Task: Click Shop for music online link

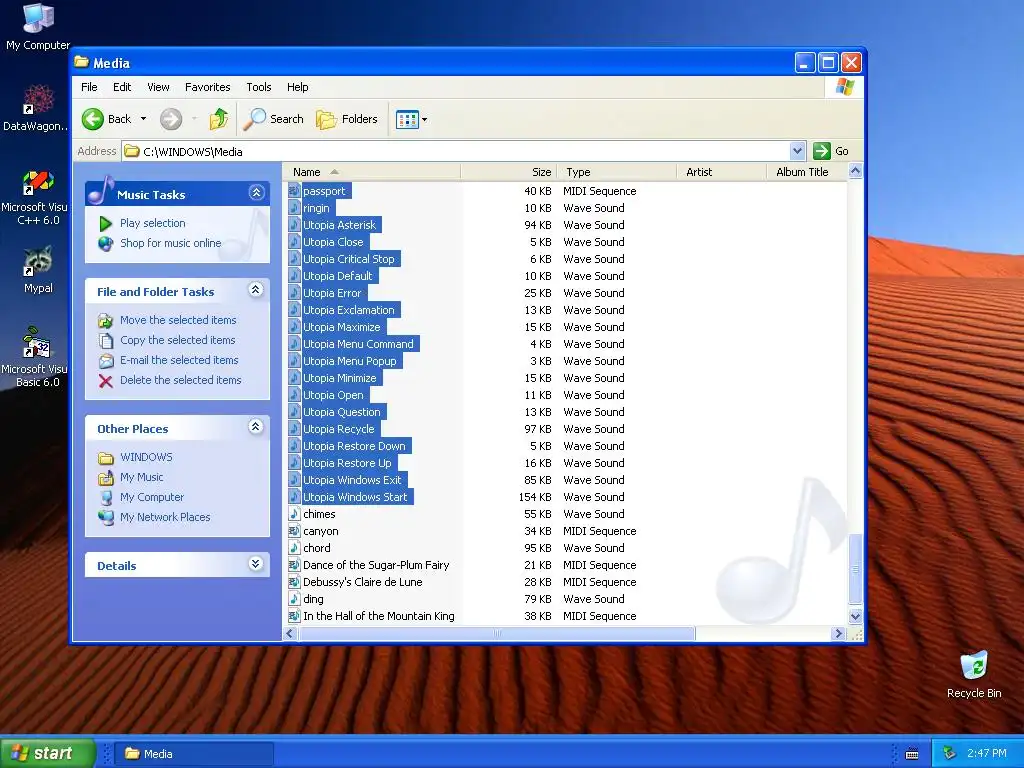Action: point(170,244)
